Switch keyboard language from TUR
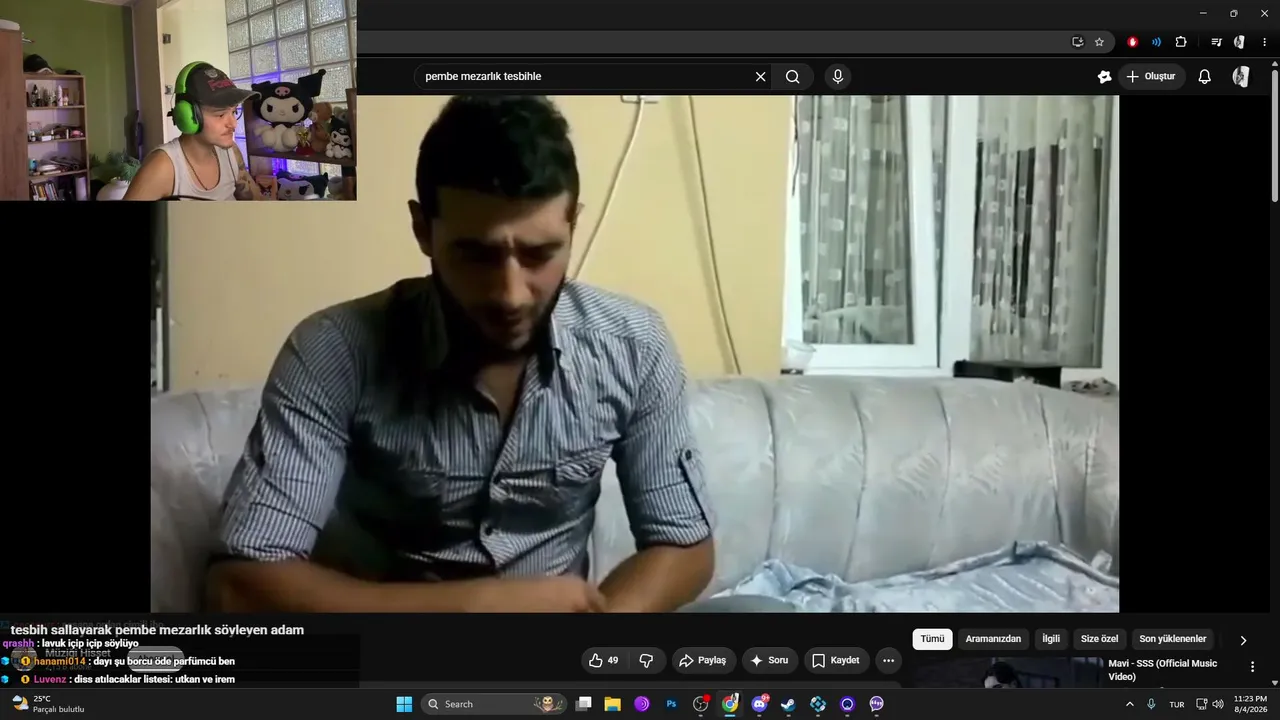This screenshot has width=1280, height=720. [1177, 704]
